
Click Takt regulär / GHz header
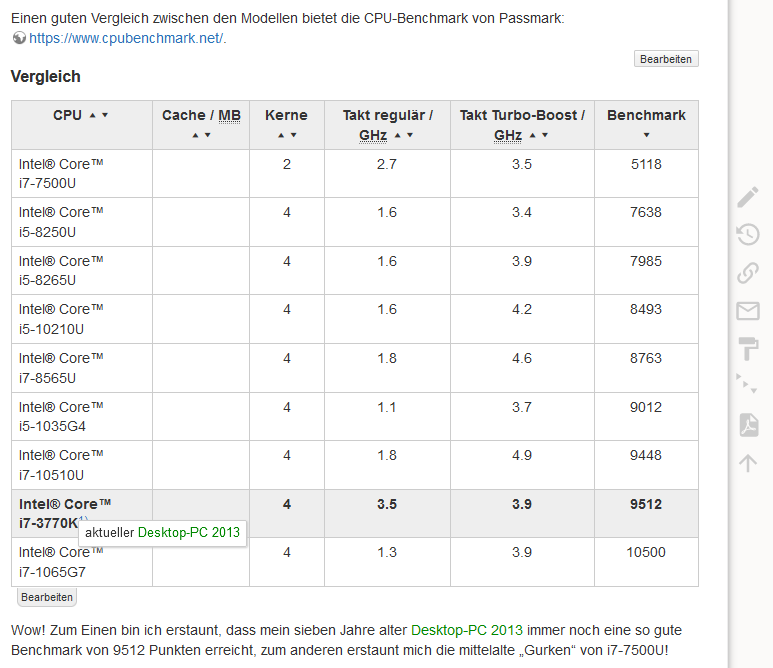pyautogui.click(x=387, y=125)
